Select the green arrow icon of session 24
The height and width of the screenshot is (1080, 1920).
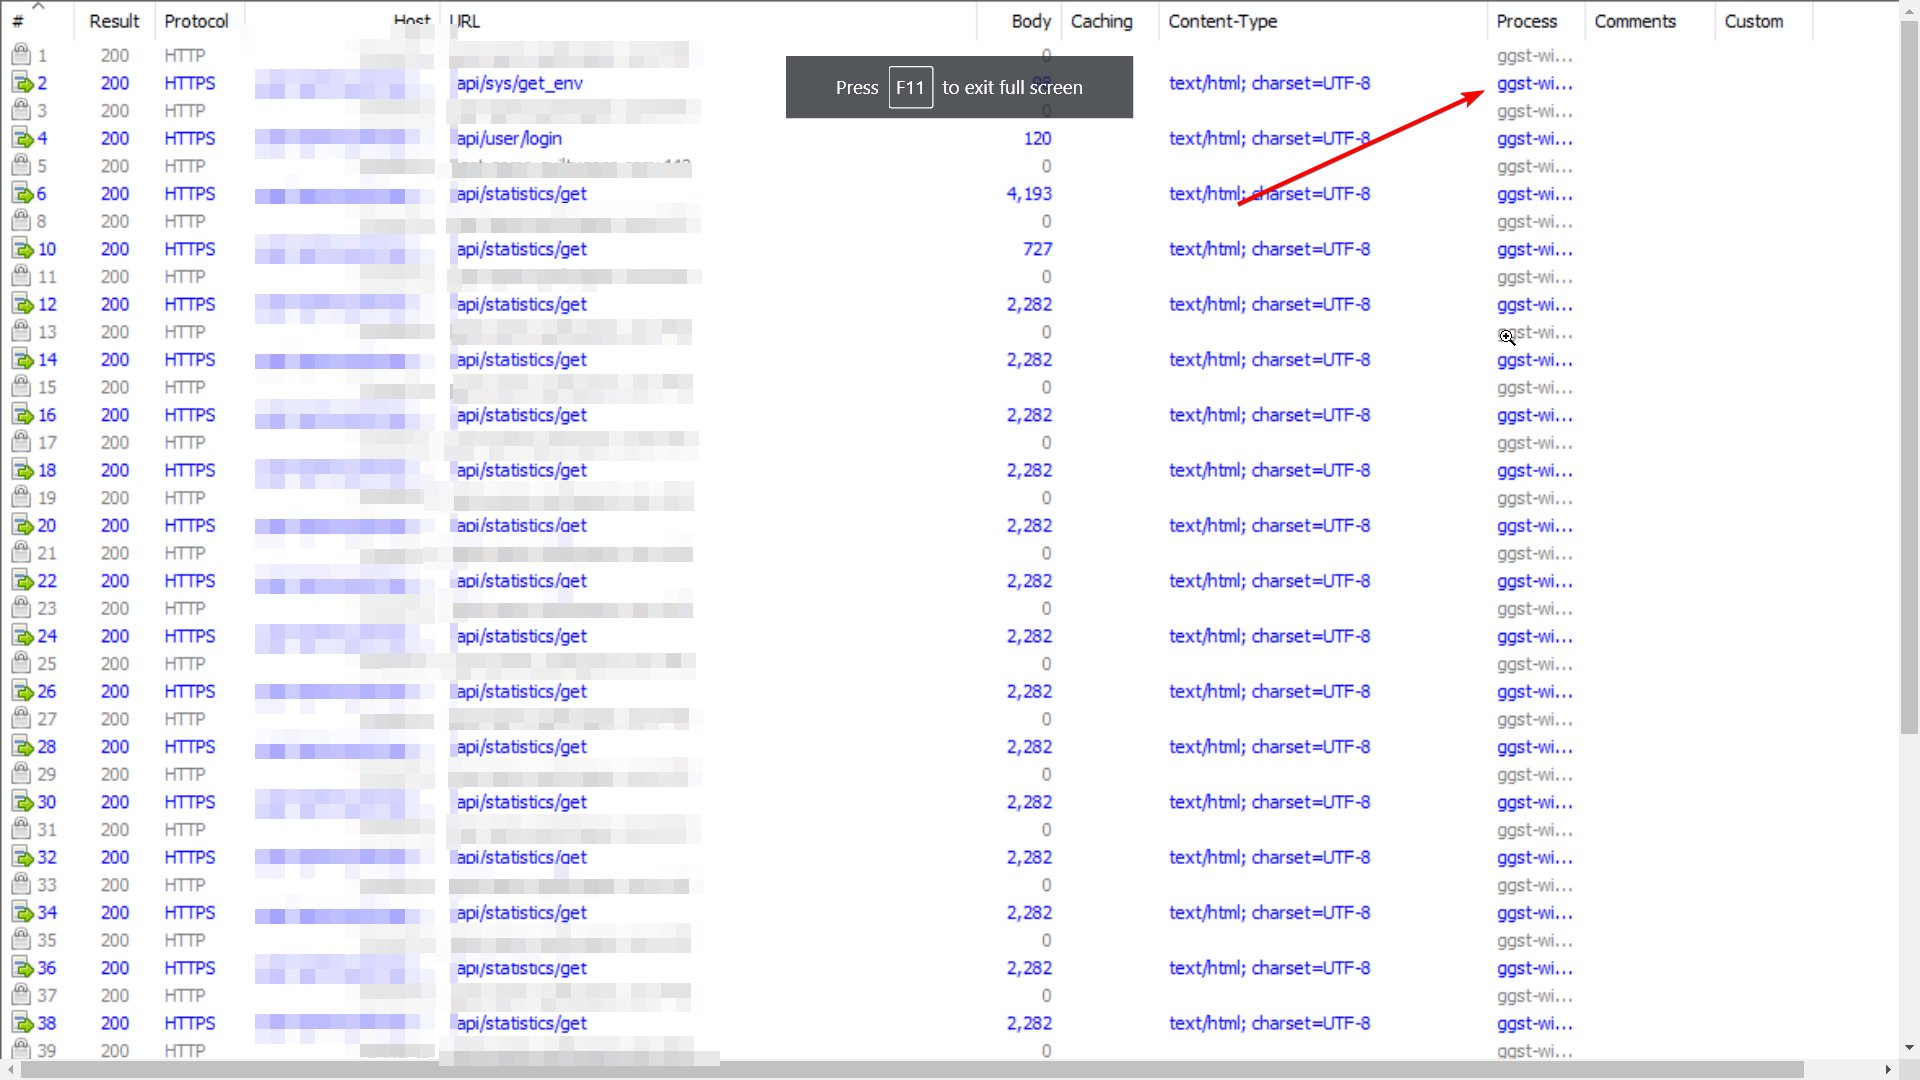(x=22, y=636)
